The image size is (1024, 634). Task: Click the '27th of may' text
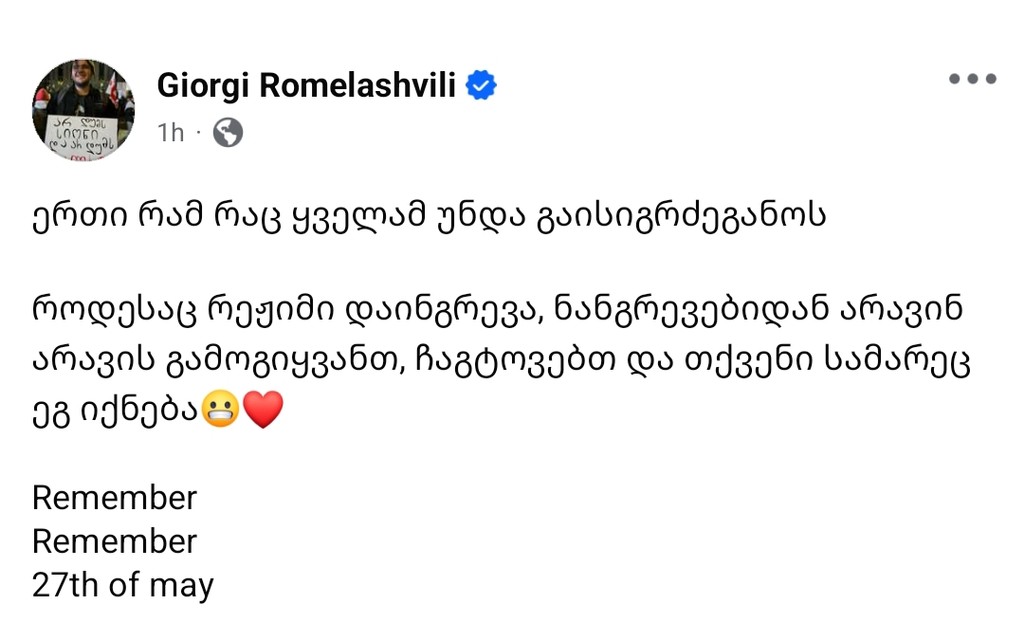click(x=123, y=586)
